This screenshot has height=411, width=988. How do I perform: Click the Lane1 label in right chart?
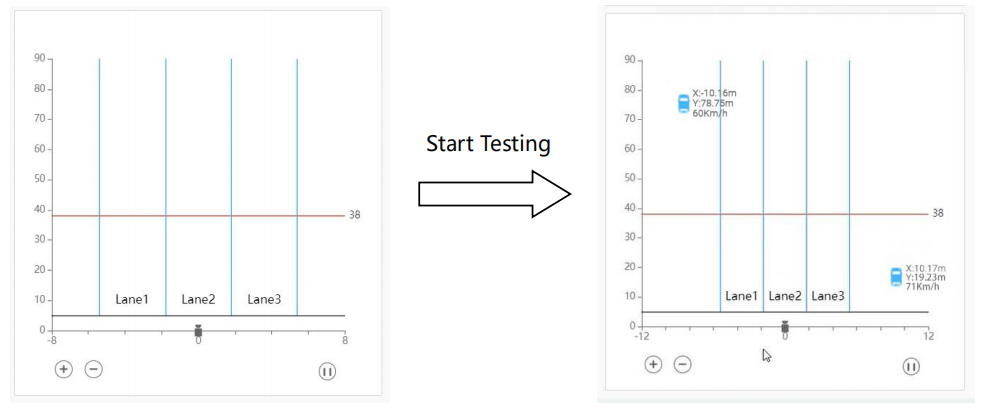742,296
